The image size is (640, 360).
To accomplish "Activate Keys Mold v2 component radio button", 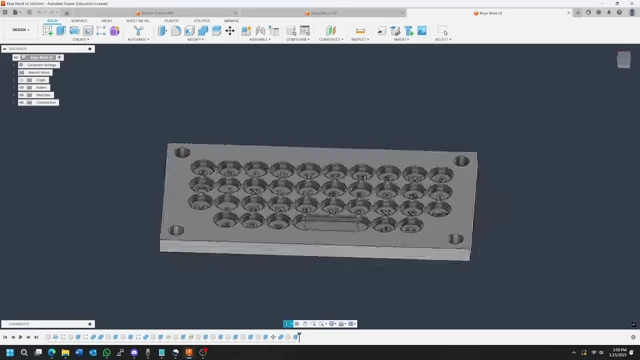I will click(x=60, y=58).
